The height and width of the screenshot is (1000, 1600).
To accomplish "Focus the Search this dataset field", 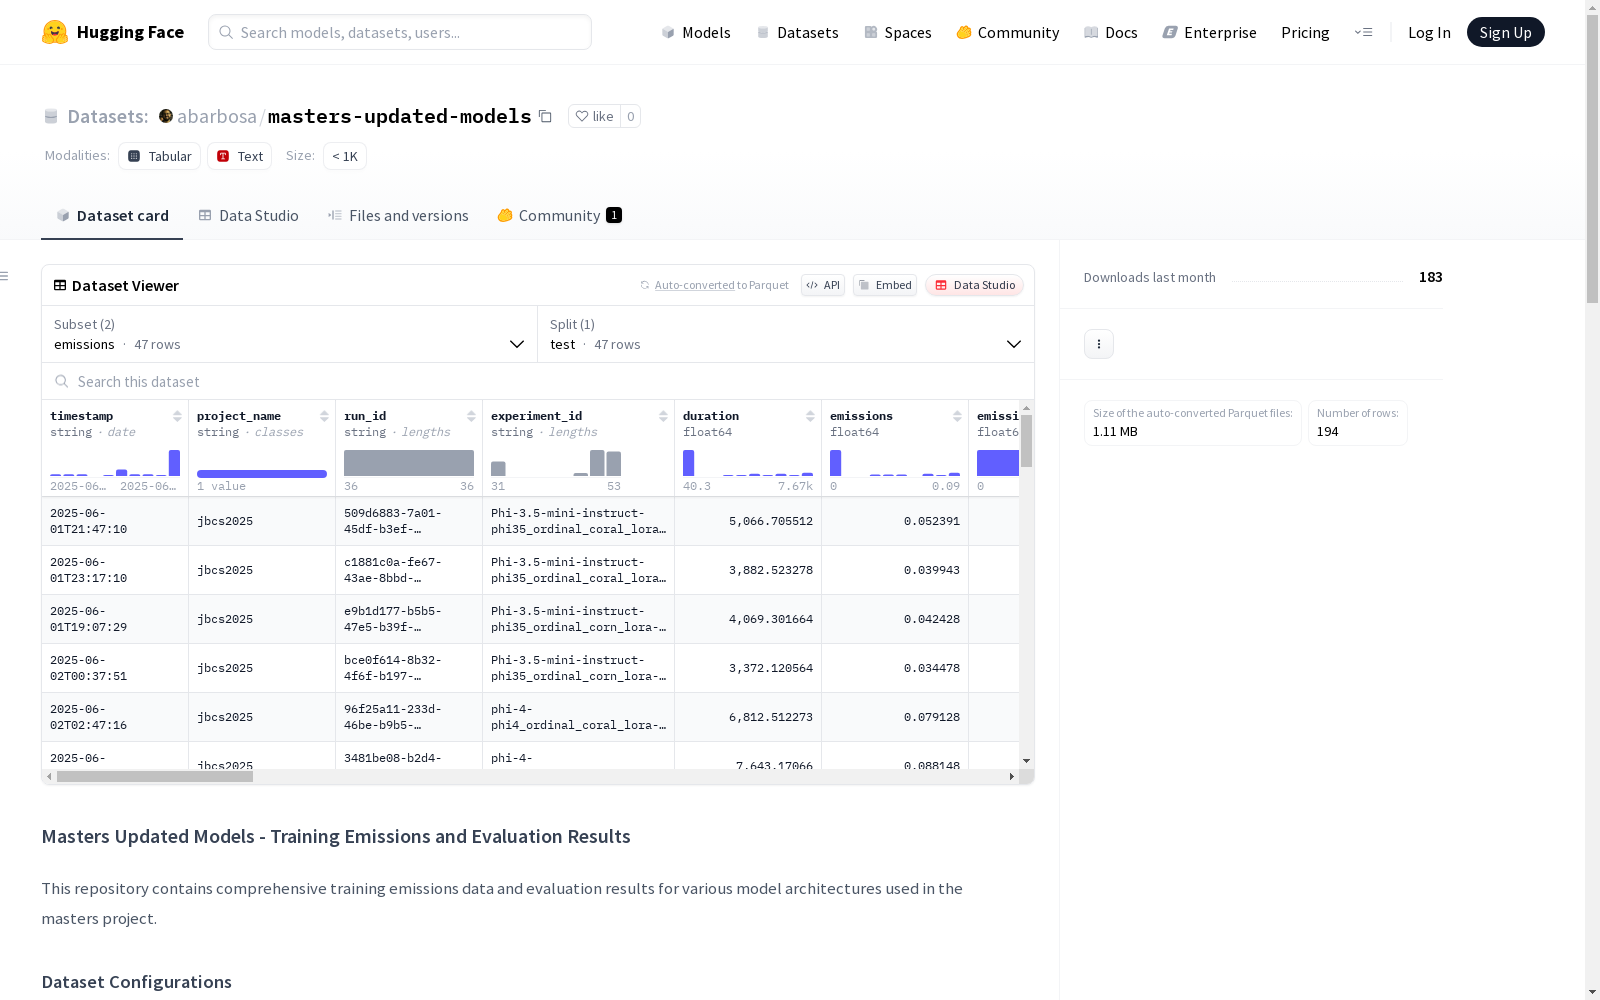I will 538,382.
